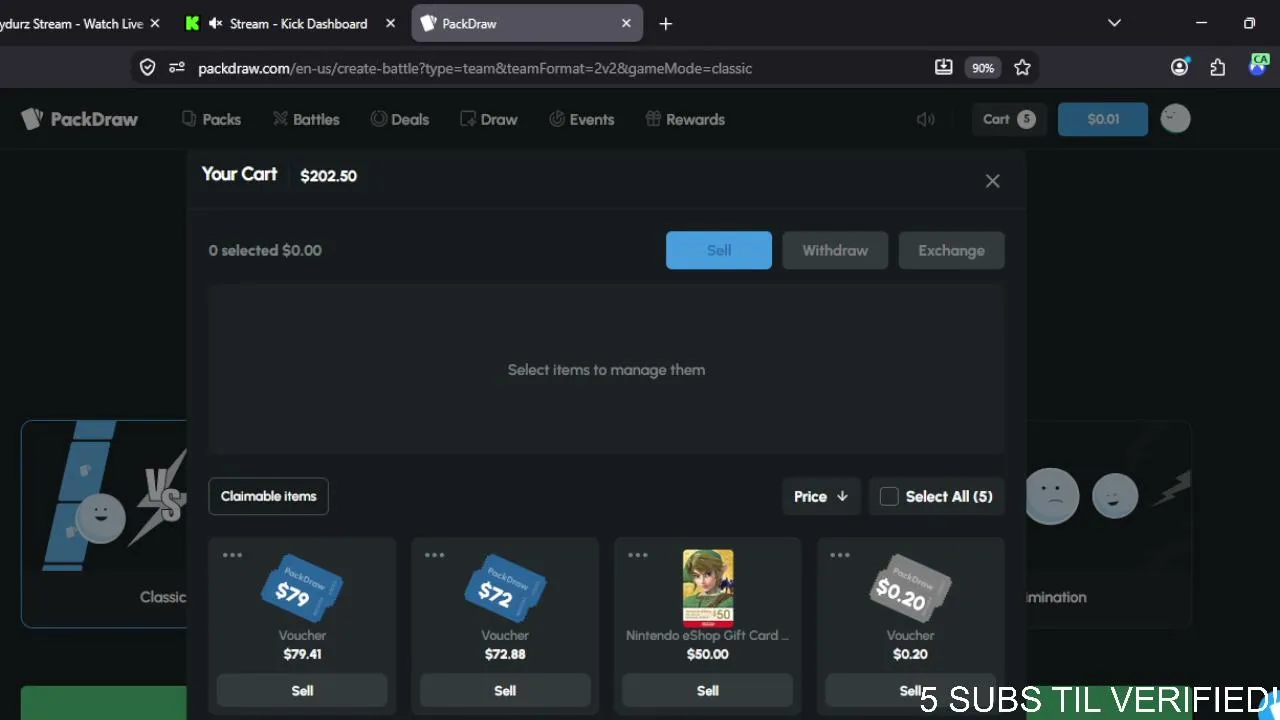Open the Price sort dropdown

point(821,496)
